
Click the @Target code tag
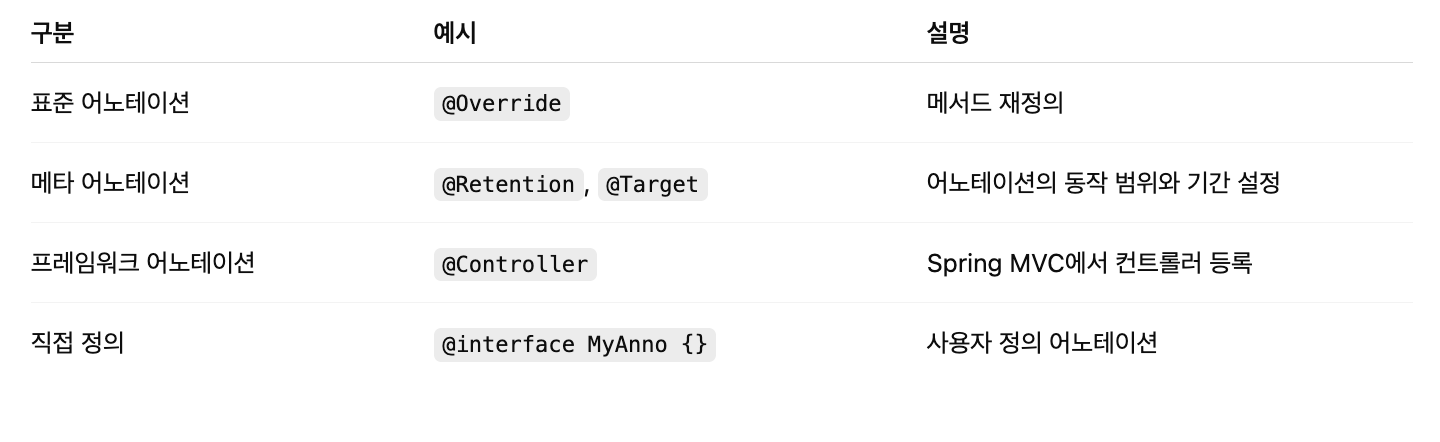(653, 184)
